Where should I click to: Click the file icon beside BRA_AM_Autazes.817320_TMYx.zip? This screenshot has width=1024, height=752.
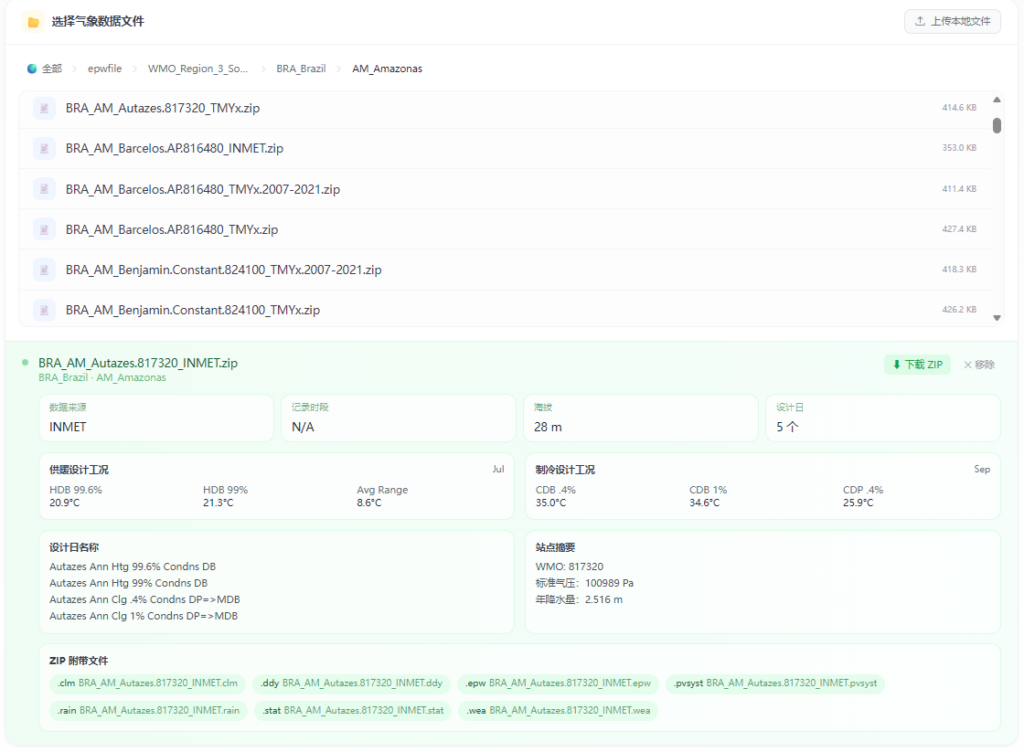(44, 108)
